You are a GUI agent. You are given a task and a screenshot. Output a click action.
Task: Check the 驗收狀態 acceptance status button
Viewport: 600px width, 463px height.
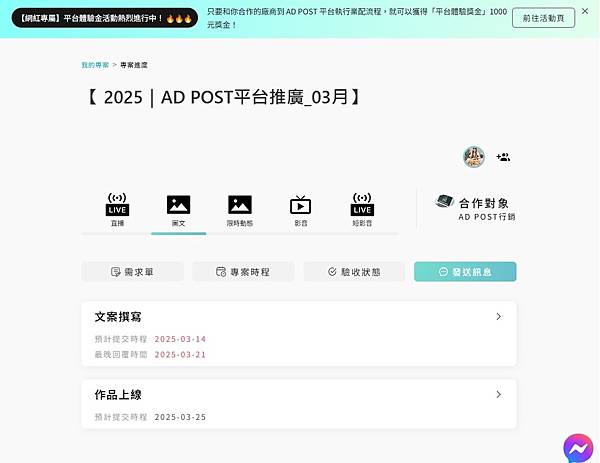pos(354,272)
